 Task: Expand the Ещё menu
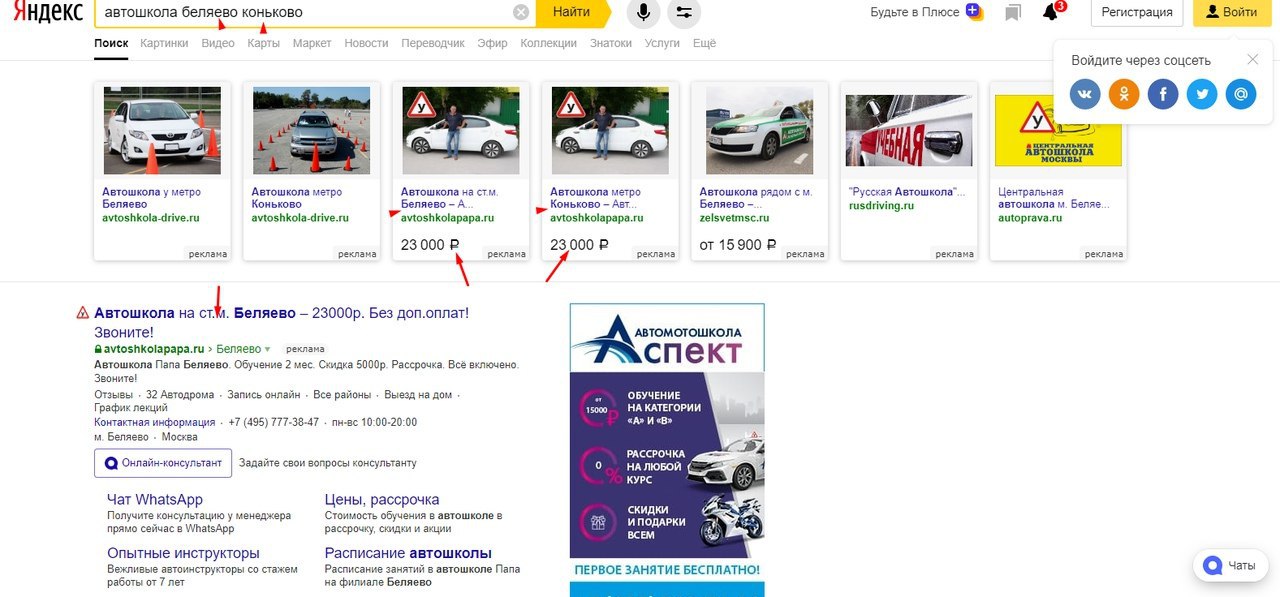704,43
